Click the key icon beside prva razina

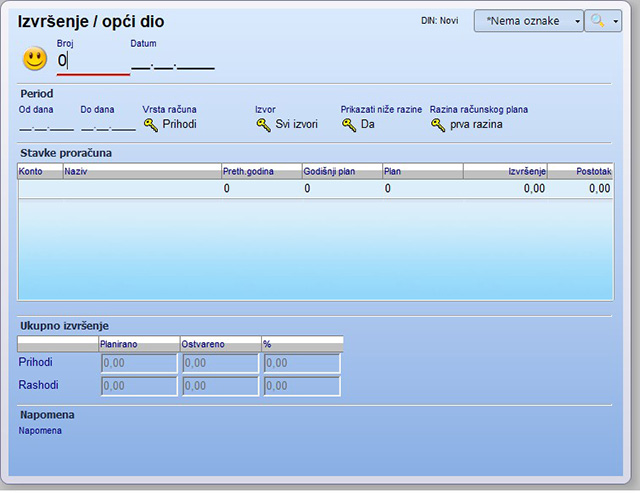438,125
